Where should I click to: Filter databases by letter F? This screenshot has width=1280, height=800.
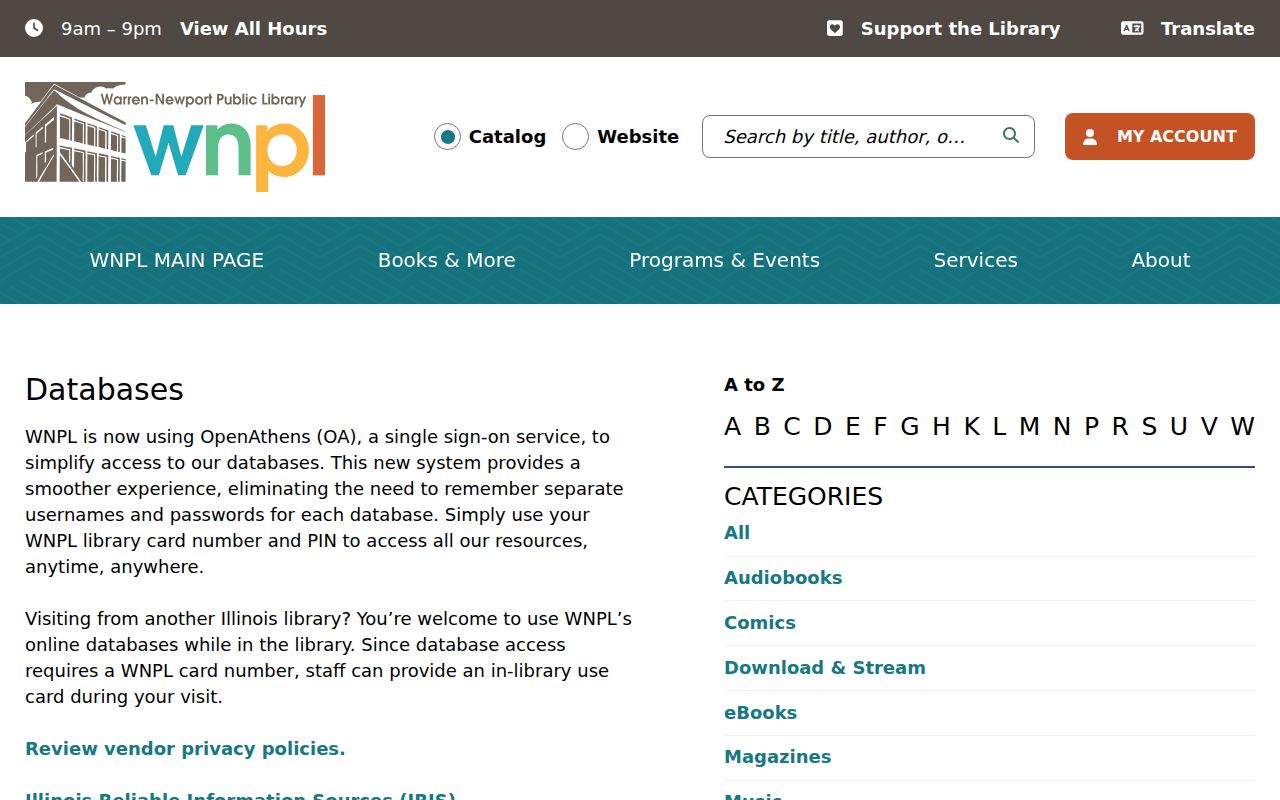pos(880,427)
